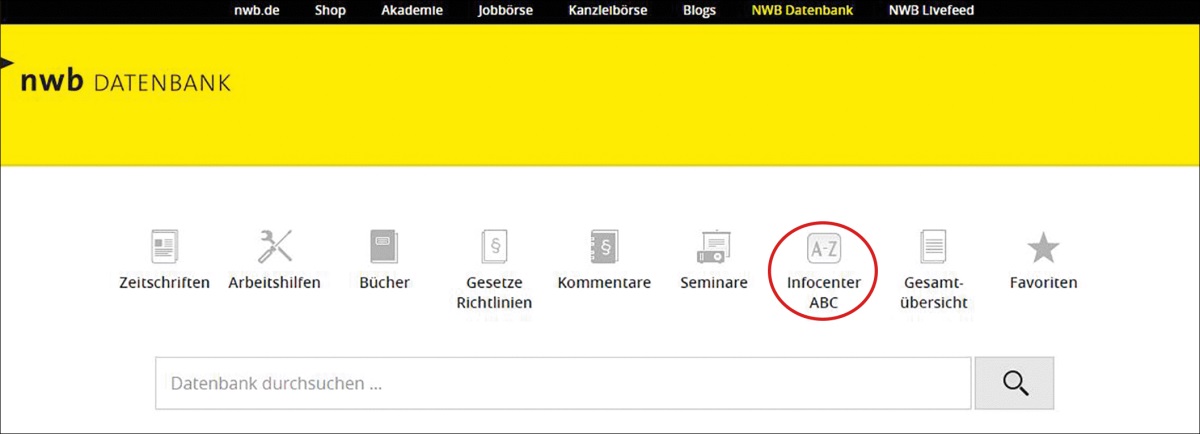Viewport: 1200px width, 434px height.
Task: Select the Infocenter ABC A-Z icon
Action: (x=823, y=246)
